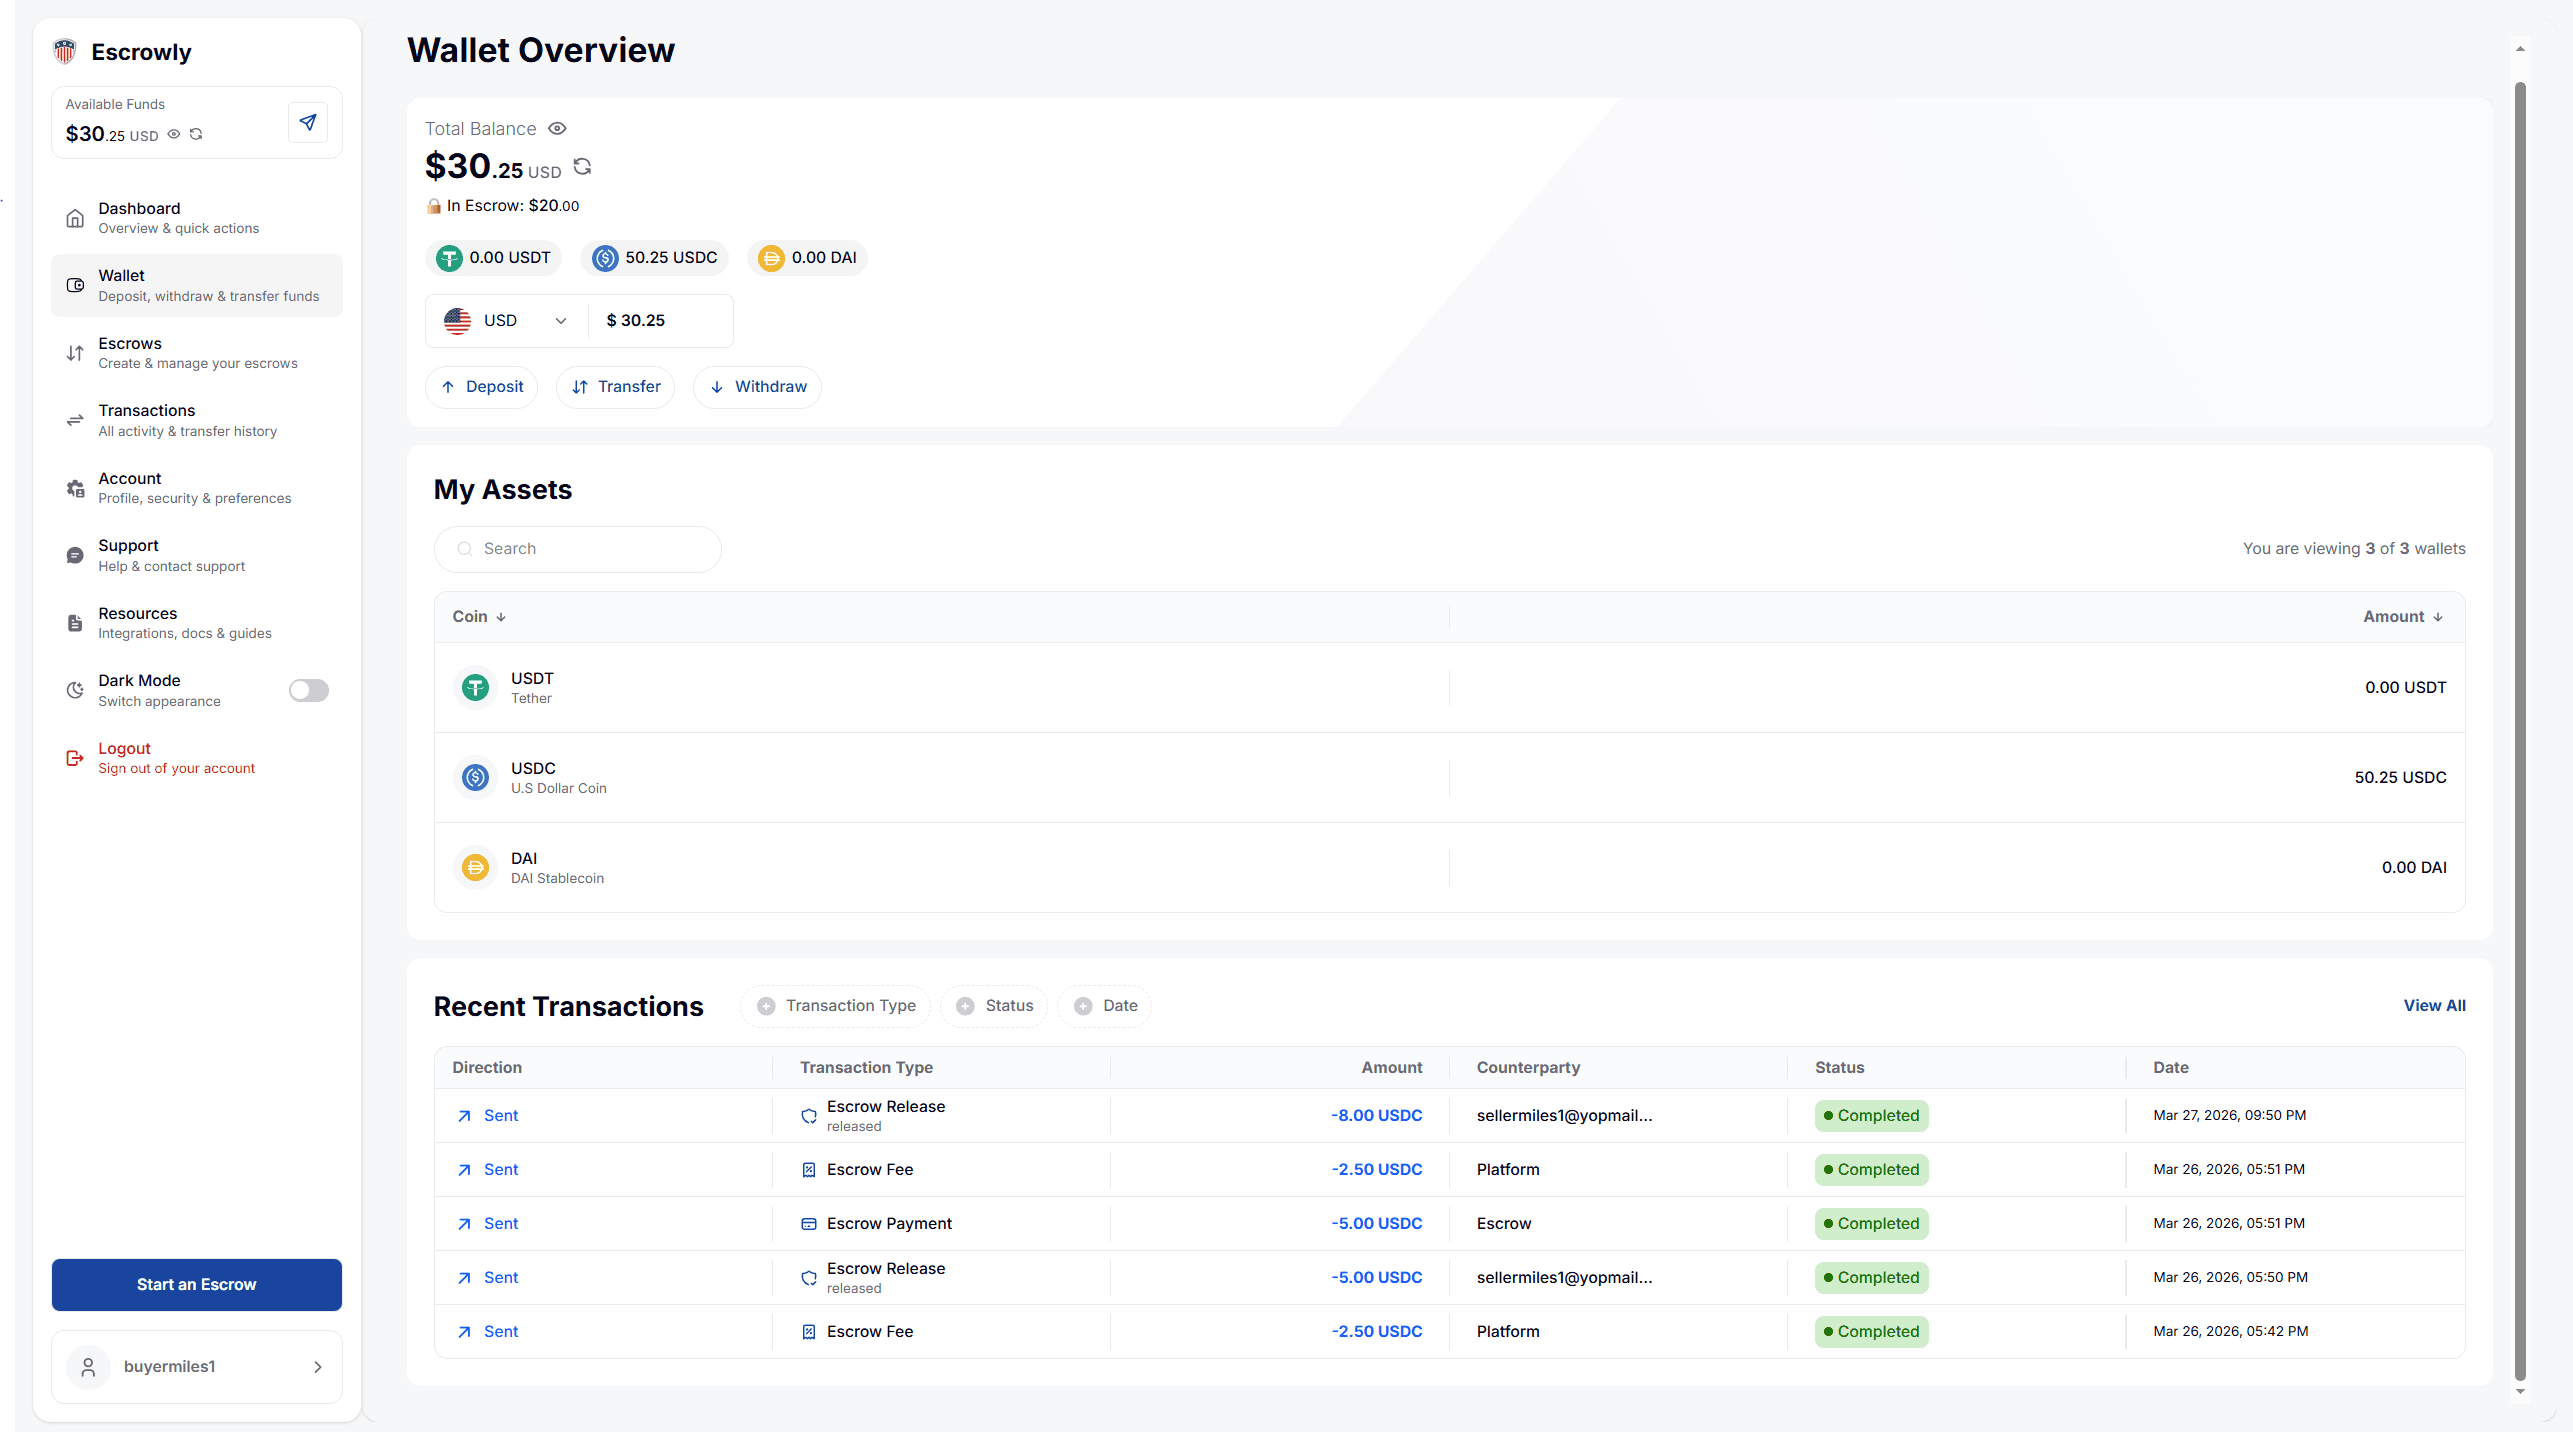Refresh Available Funds in sidebar
This screenshot has height=1432, width=2573.
196,134
